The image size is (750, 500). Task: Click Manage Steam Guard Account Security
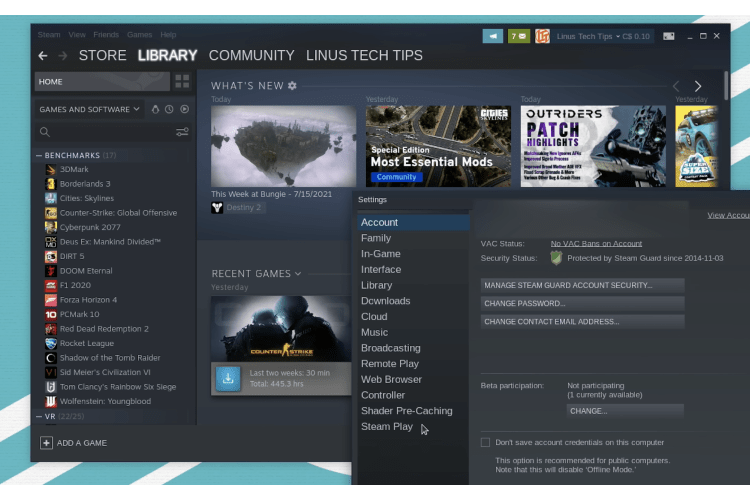click(582, 285)
